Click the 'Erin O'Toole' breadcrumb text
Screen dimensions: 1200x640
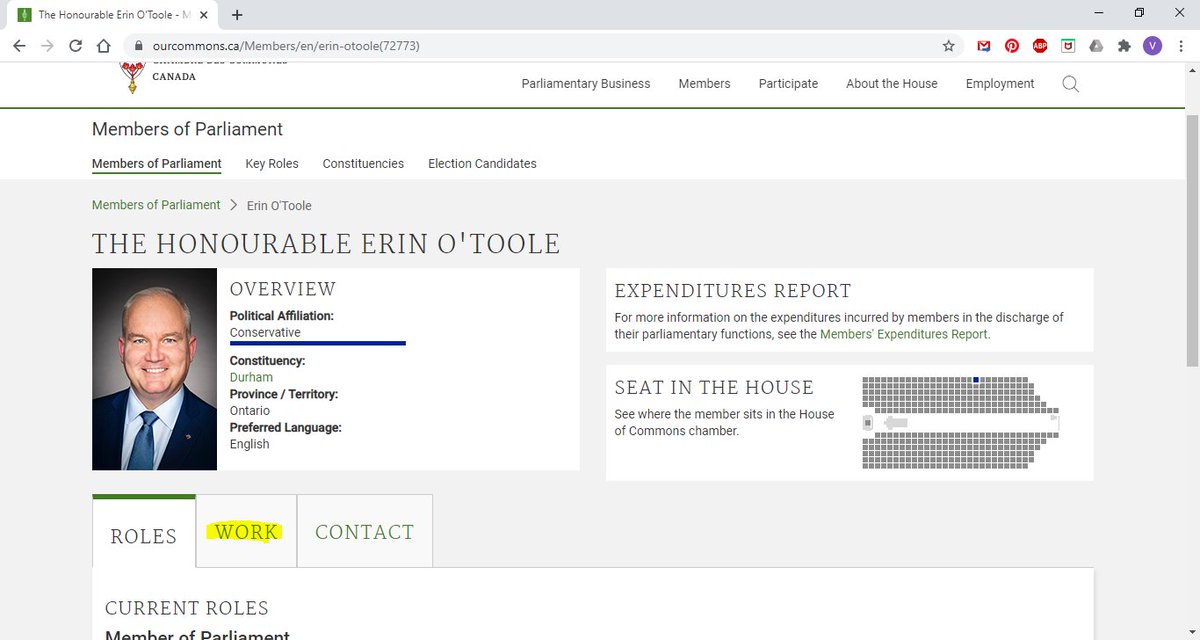coord(279,205)
